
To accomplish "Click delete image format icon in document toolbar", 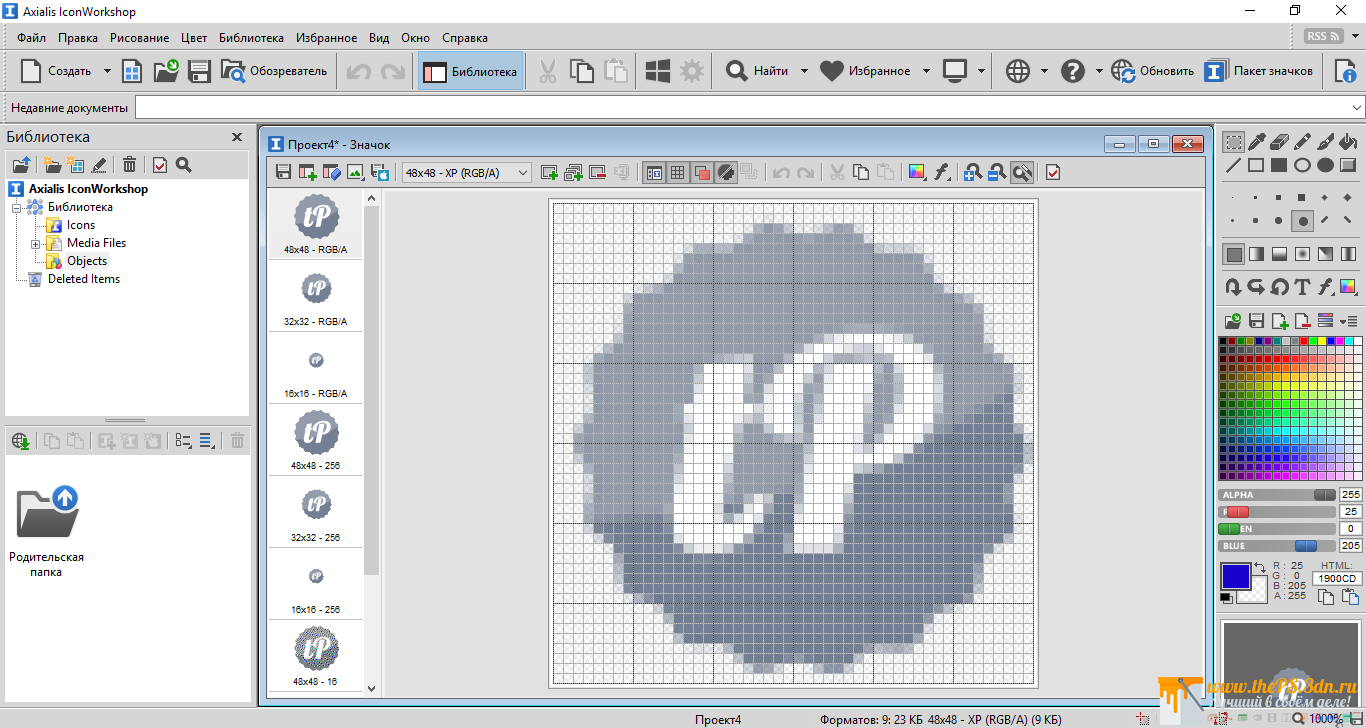I will coord(598,173).
